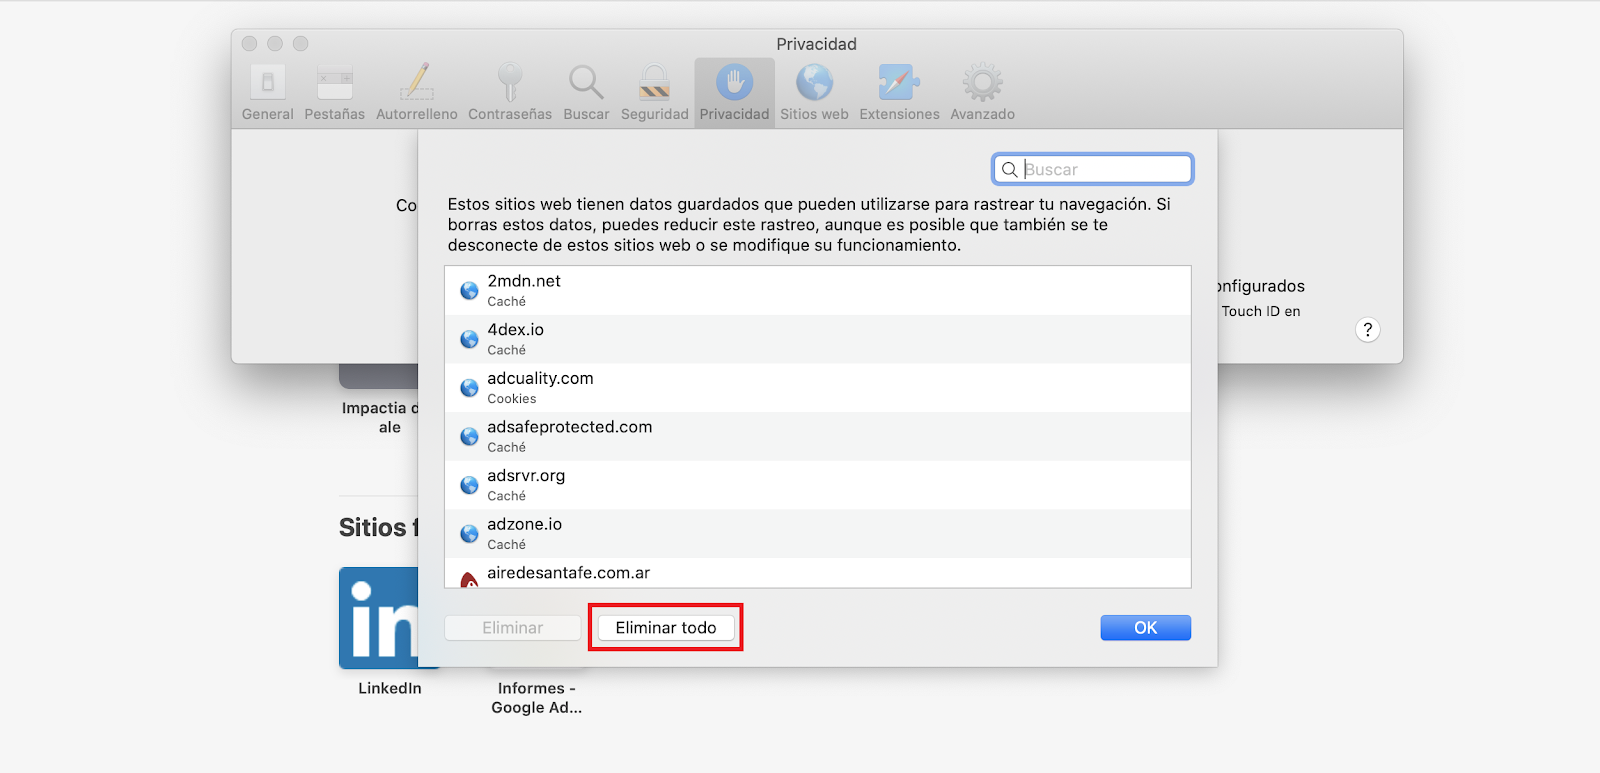Click the Eliminar todo button

pyautogui.click(x=666, y=628)
